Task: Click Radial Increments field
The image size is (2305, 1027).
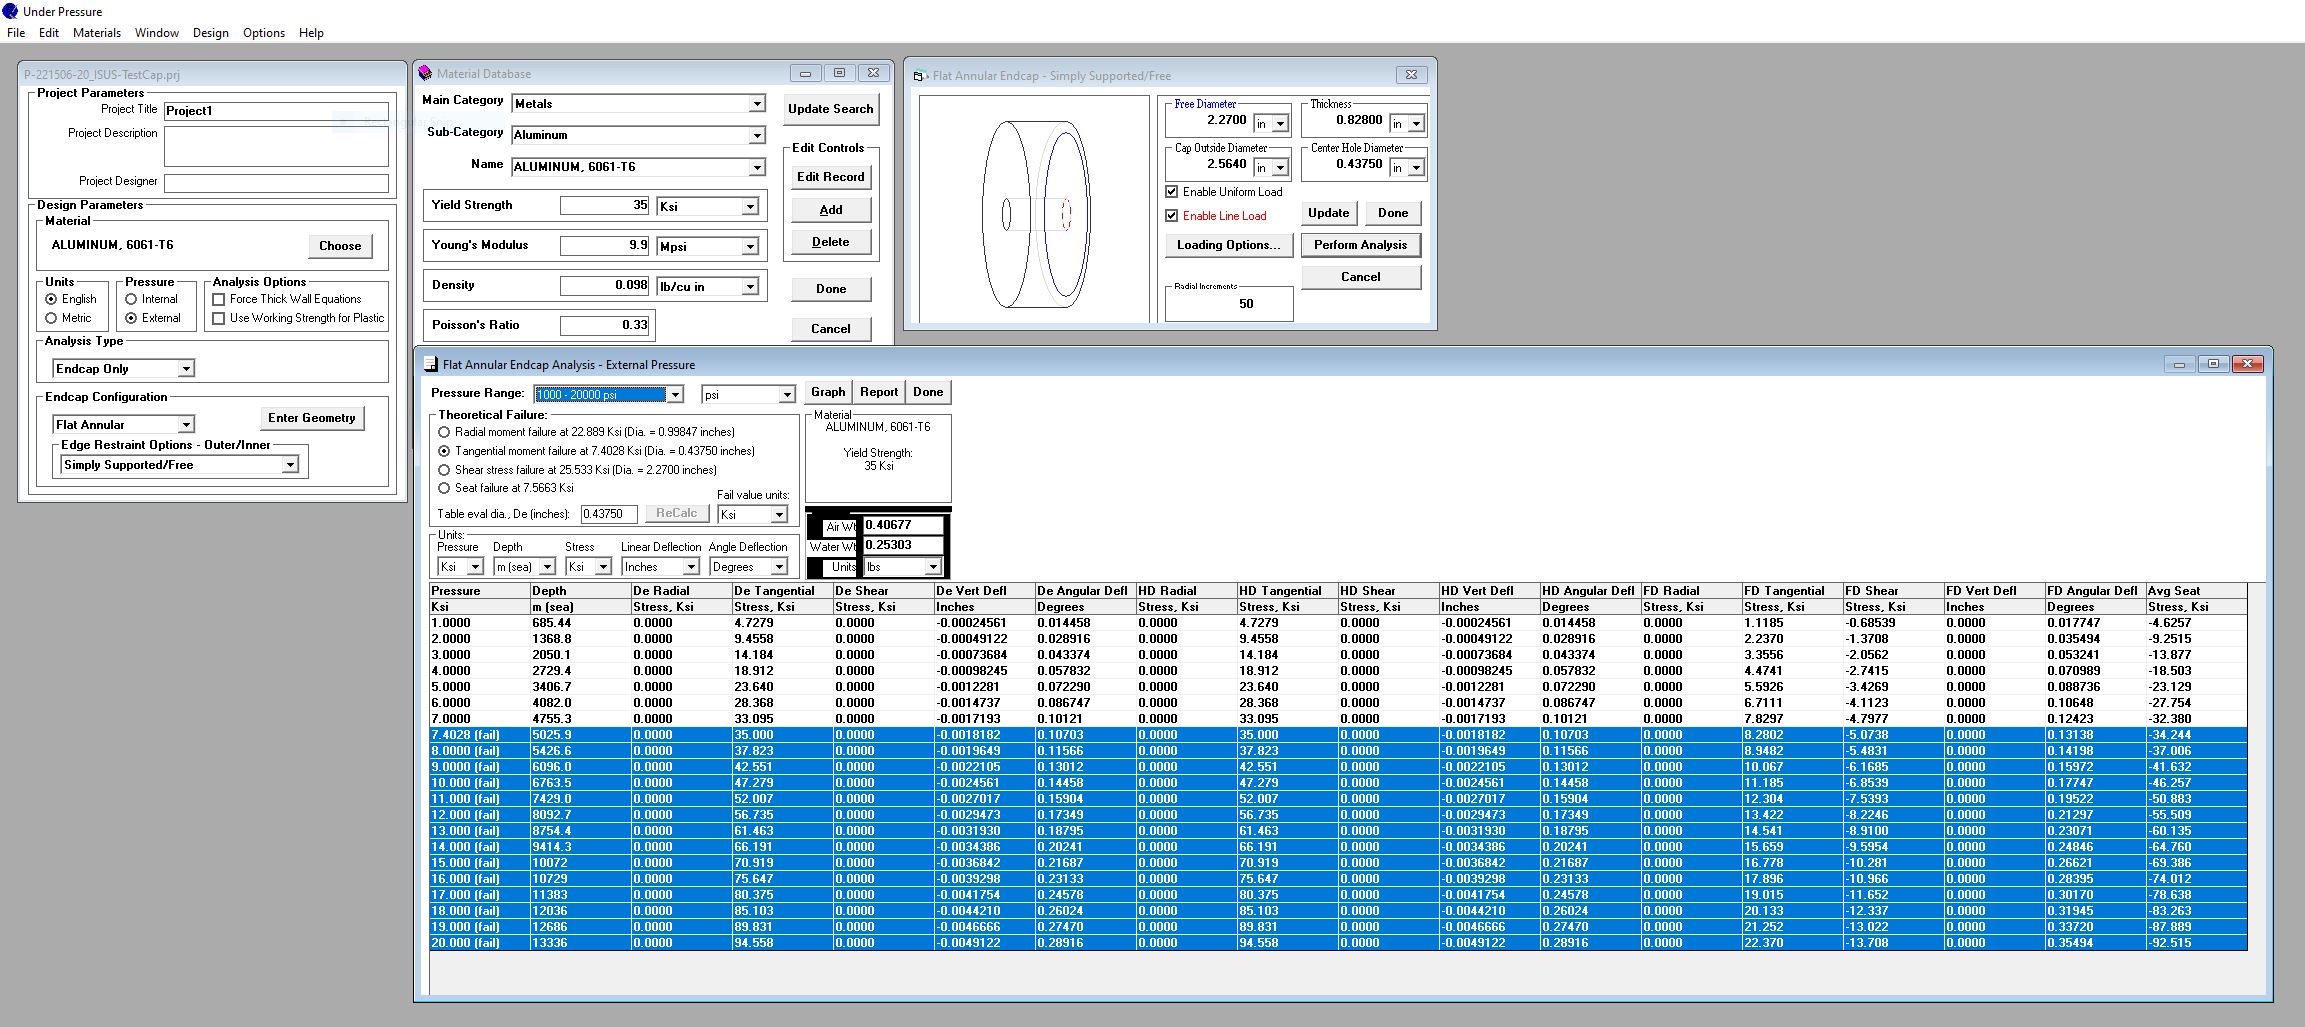Action: click(x=1229, y=304)
